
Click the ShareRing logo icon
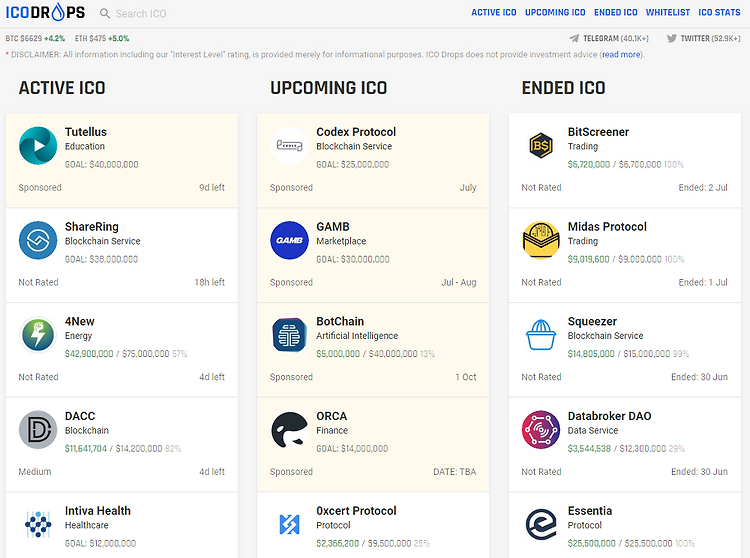pyautogui.click(x=38, y=240)
